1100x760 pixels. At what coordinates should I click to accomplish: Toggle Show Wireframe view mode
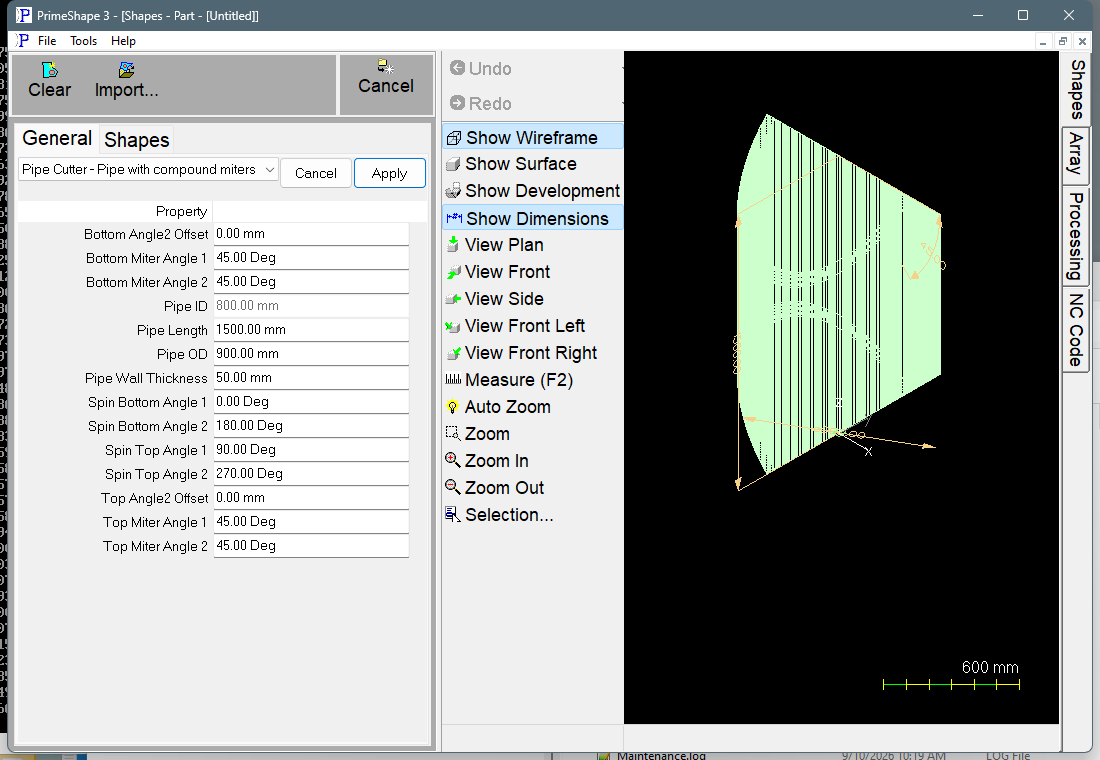532,138
